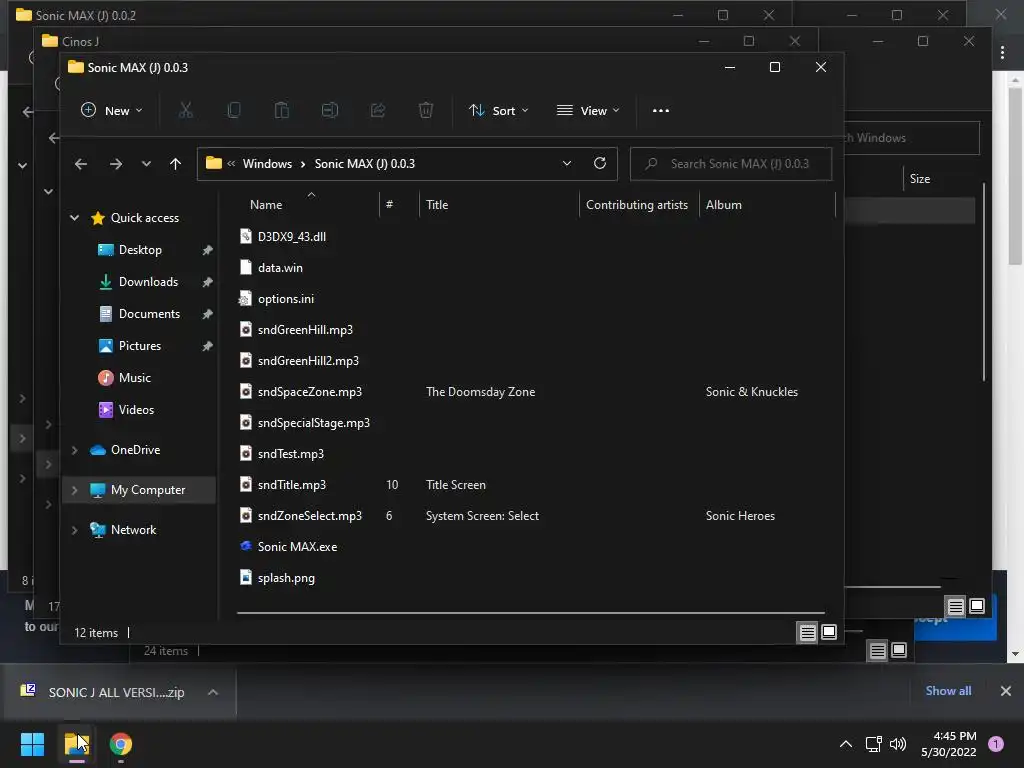Open the network icon in system tray
The image size is (1024, 768).
[873, 744]
